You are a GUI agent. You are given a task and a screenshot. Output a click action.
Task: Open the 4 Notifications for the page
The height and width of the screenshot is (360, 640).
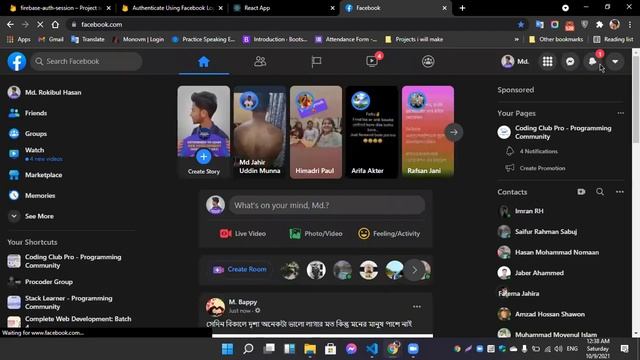538,151
